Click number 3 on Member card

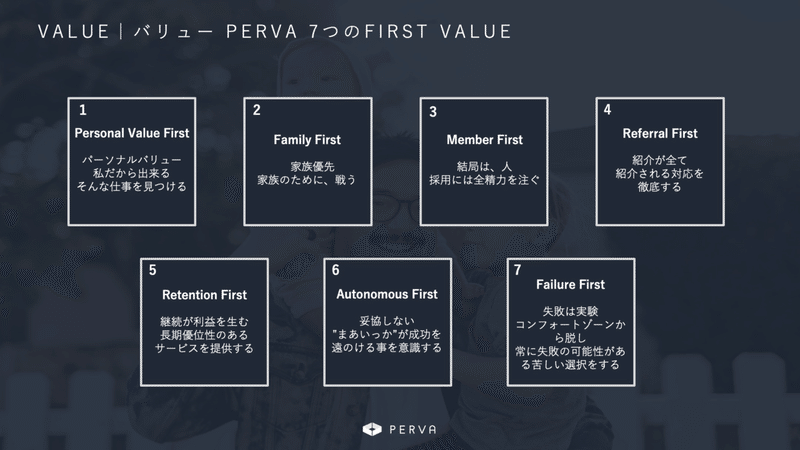(433, 112)
